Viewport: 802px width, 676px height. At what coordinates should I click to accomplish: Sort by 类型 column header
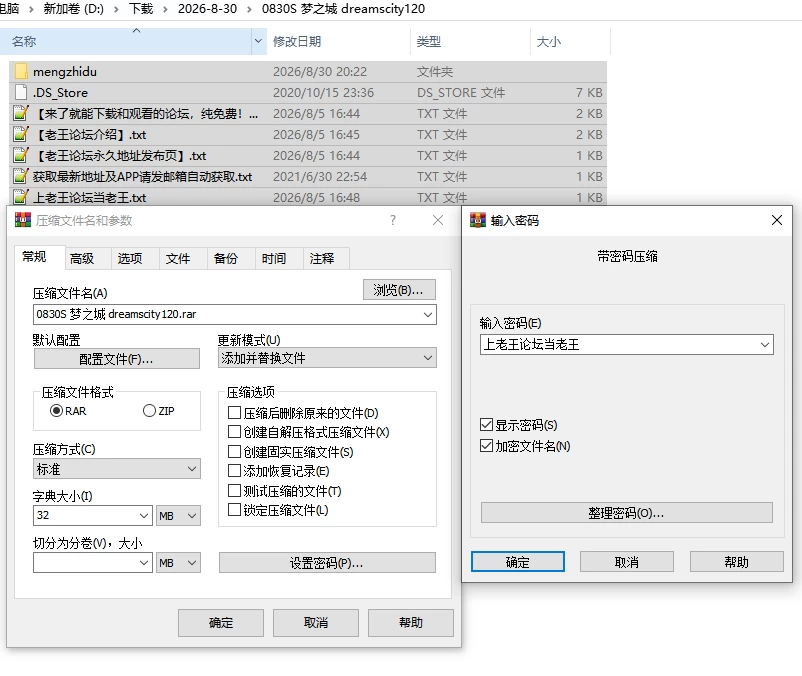pos(470,41)
